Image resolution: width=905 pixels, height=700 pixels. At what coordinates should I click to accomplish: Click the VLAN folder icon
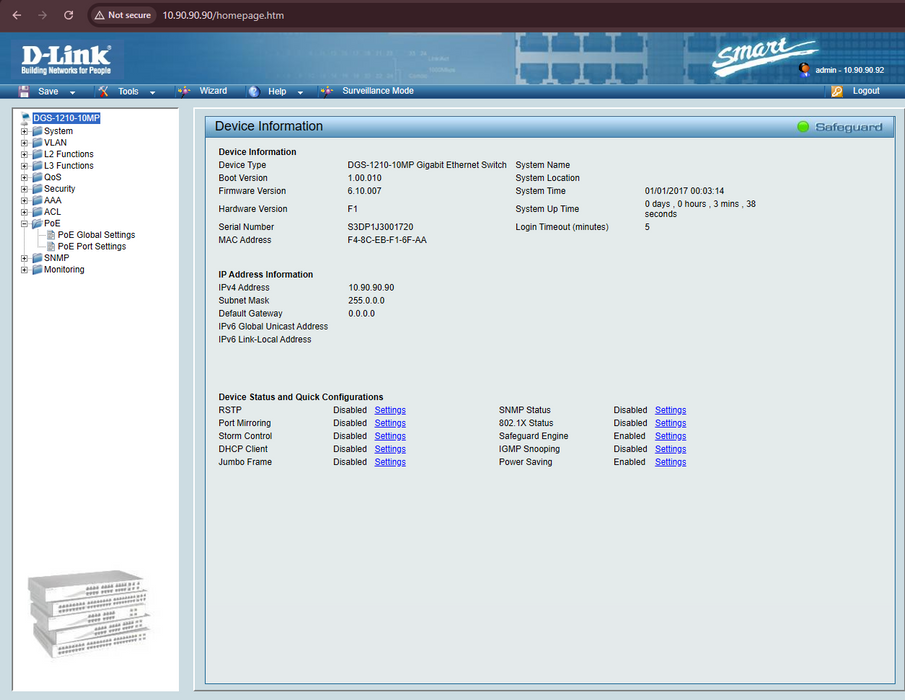(38, 143)
